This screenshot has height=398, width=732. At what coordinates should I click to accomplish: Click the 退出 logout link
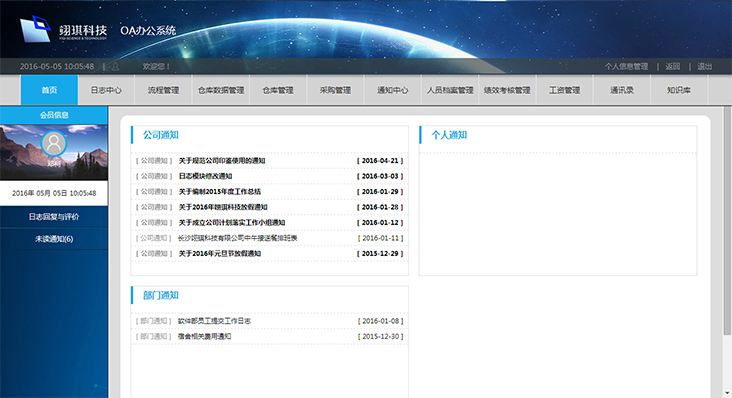(705, 67)
